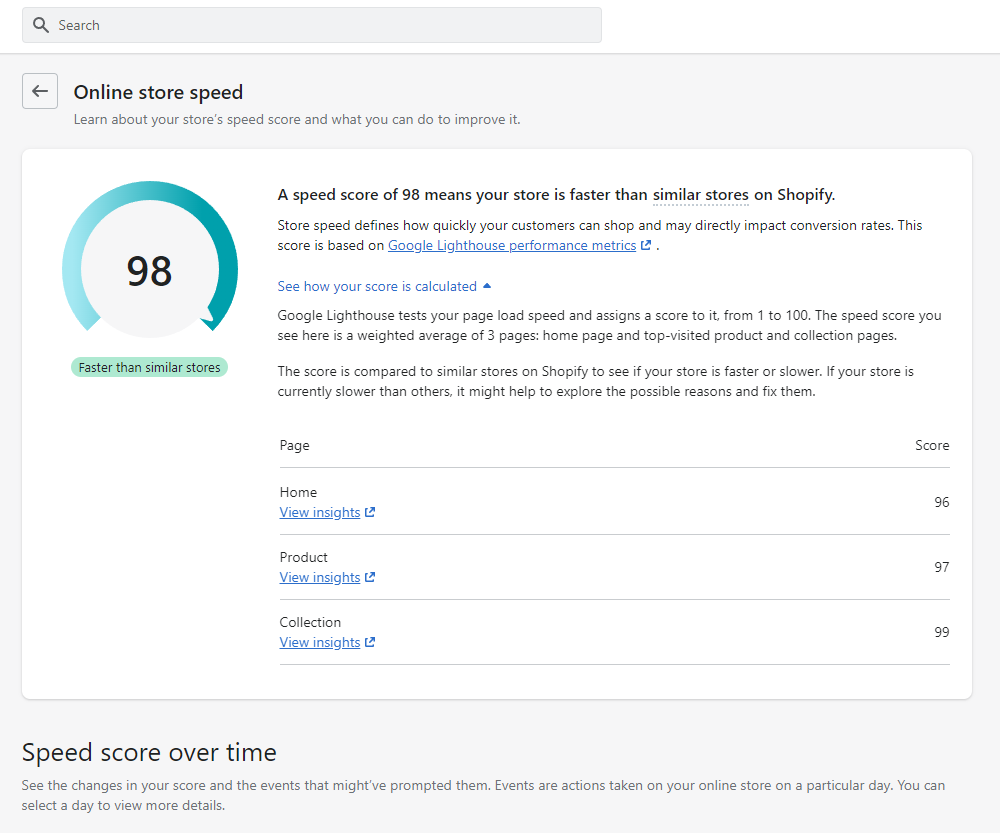Image resolution: width=1000 pixels, height=833 pixels.
Task: Click the upward caret beside score calculation text
Action: [487, 285]
